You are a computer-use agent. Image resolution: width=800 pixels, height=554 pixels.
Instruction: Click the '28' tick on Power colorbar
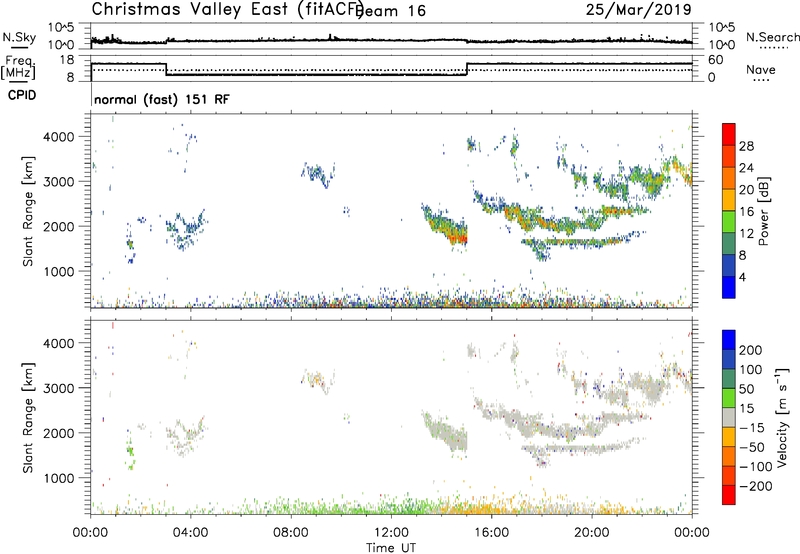746,146
